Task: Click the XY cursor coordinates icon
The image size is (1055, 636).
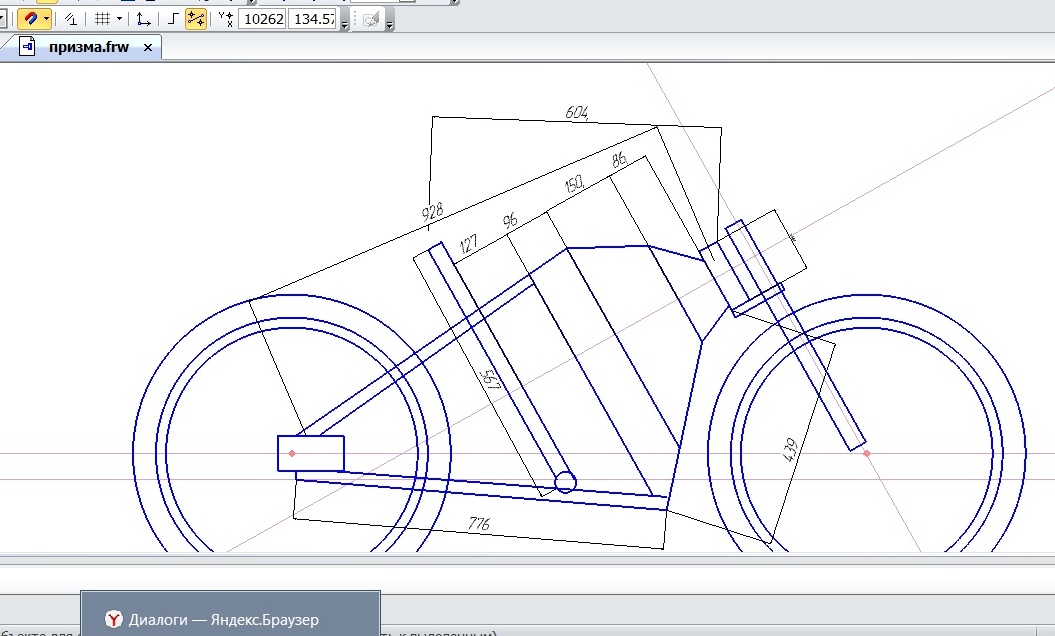Action: (225, 19)
